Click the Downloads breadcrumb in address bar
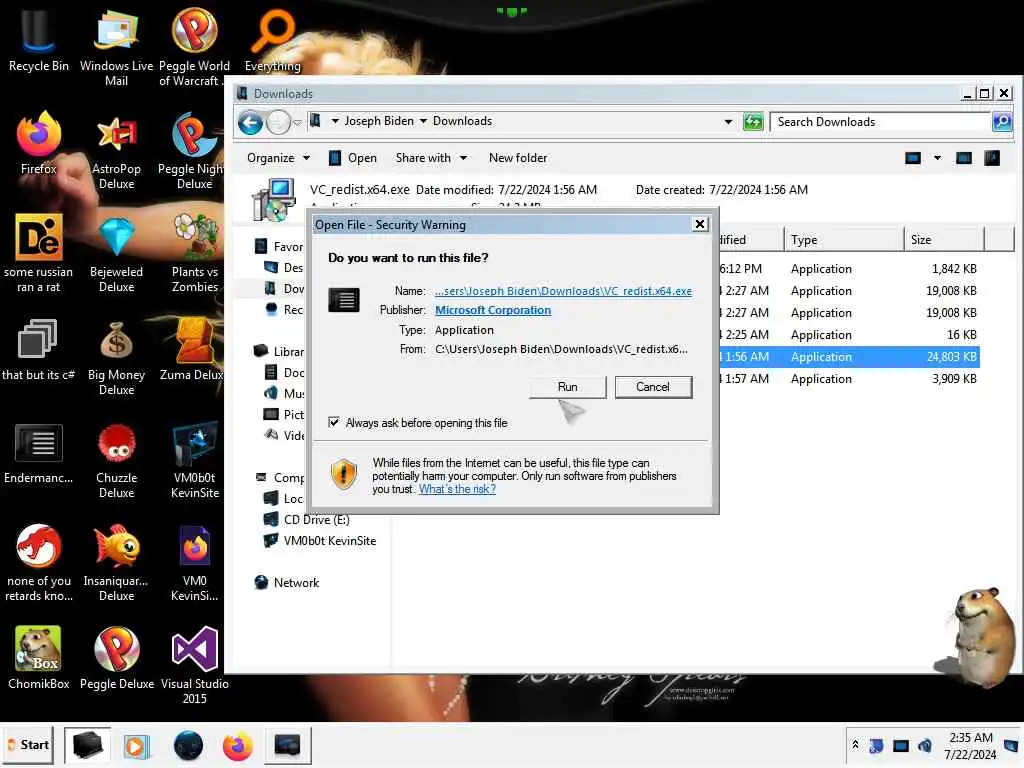Viewport: 1024px width, 768px height. point(462,121)
